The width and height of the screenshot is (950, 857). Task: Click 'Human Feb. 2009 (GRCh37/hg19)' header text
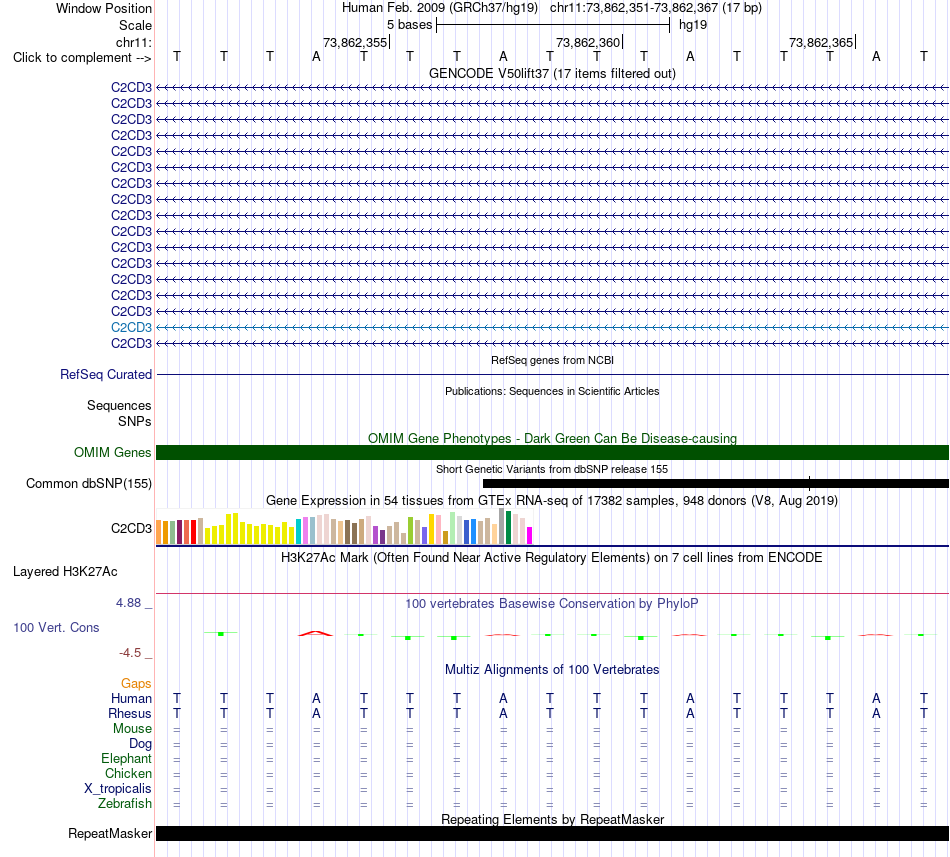click(440, 8)
